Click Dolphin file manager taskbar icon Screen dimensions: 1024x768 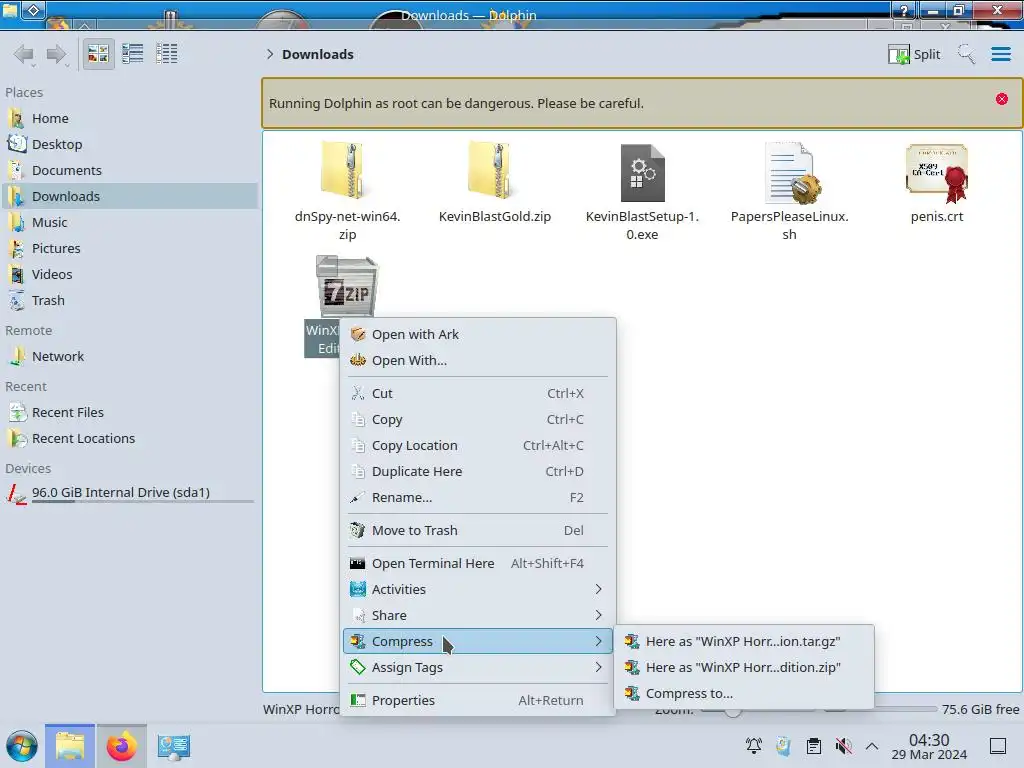click(x=70, y=746)
